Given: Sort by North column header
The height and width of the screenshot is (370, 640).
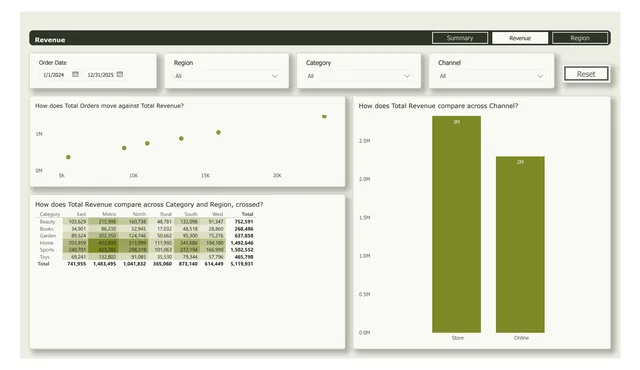Looking at the screenshot, I should 139,214.
